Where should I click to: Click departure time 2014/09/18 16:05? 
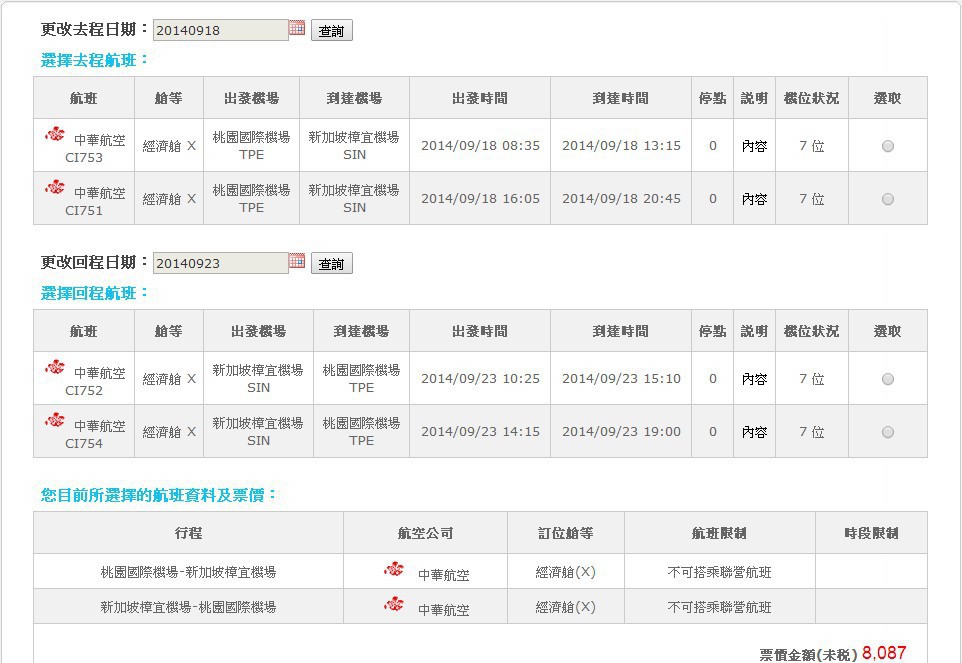480,199
